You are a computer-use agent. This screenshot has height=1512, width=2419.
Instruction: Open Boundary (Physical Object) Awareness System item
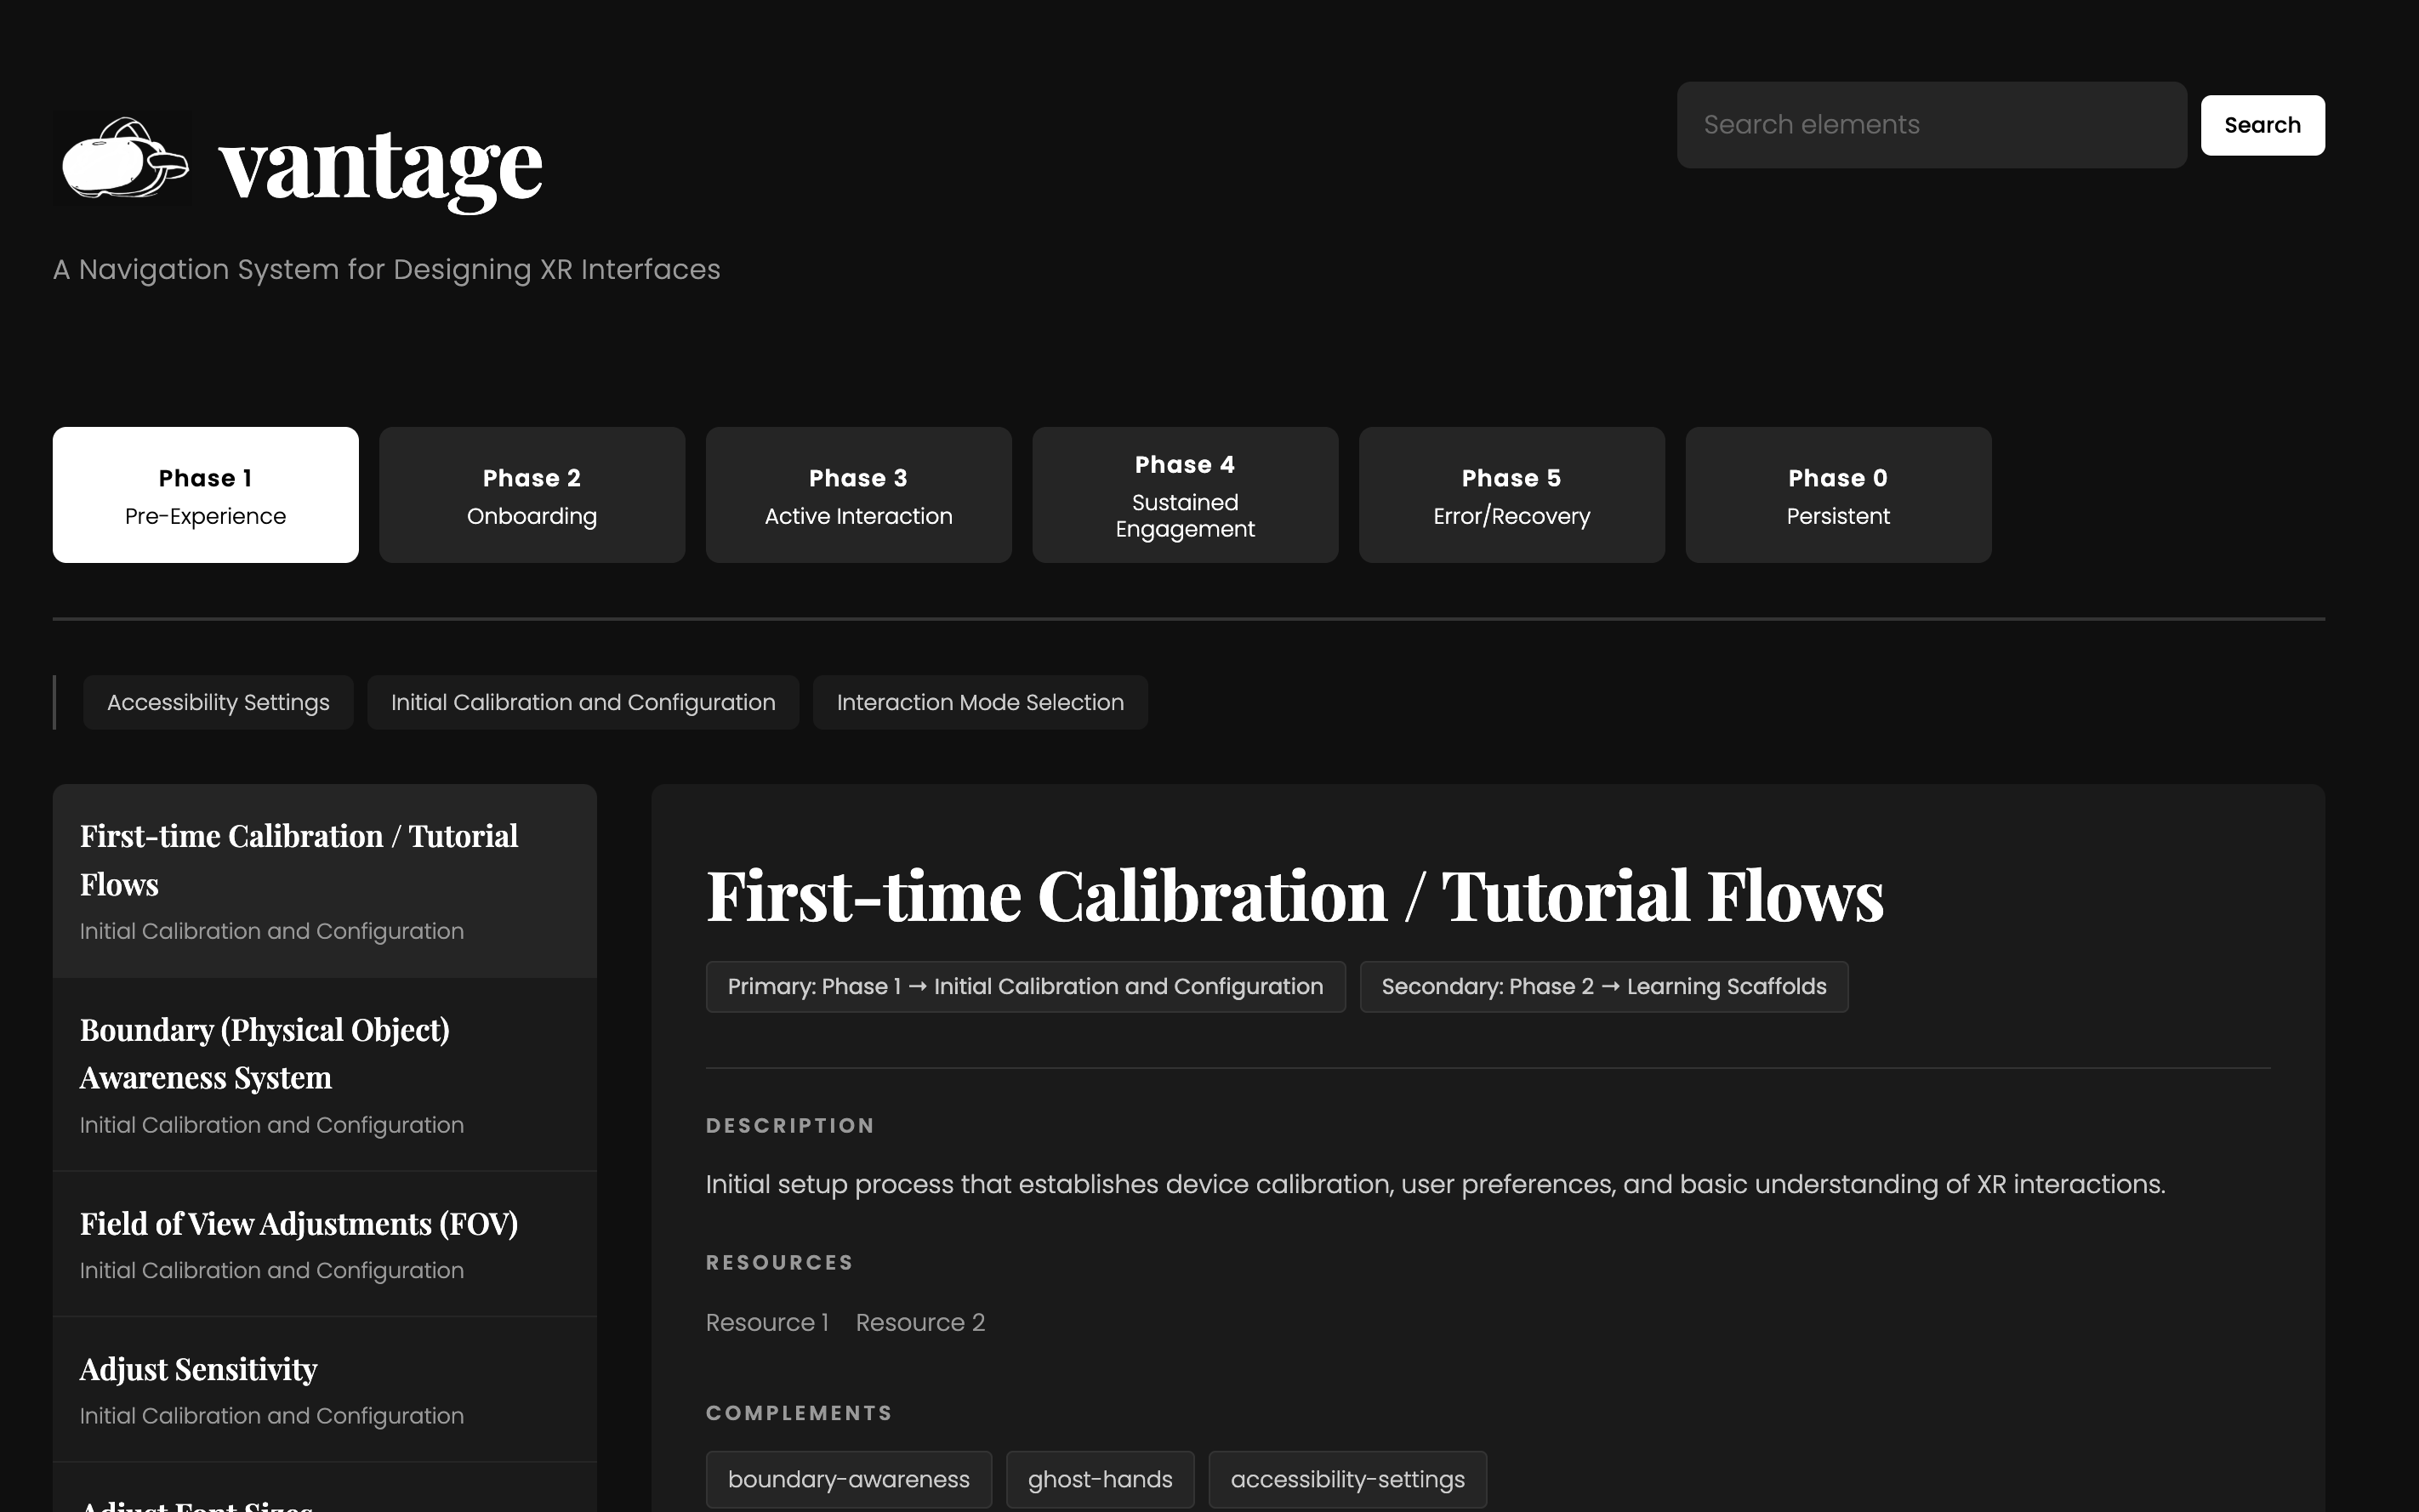tap(324, 1074)
